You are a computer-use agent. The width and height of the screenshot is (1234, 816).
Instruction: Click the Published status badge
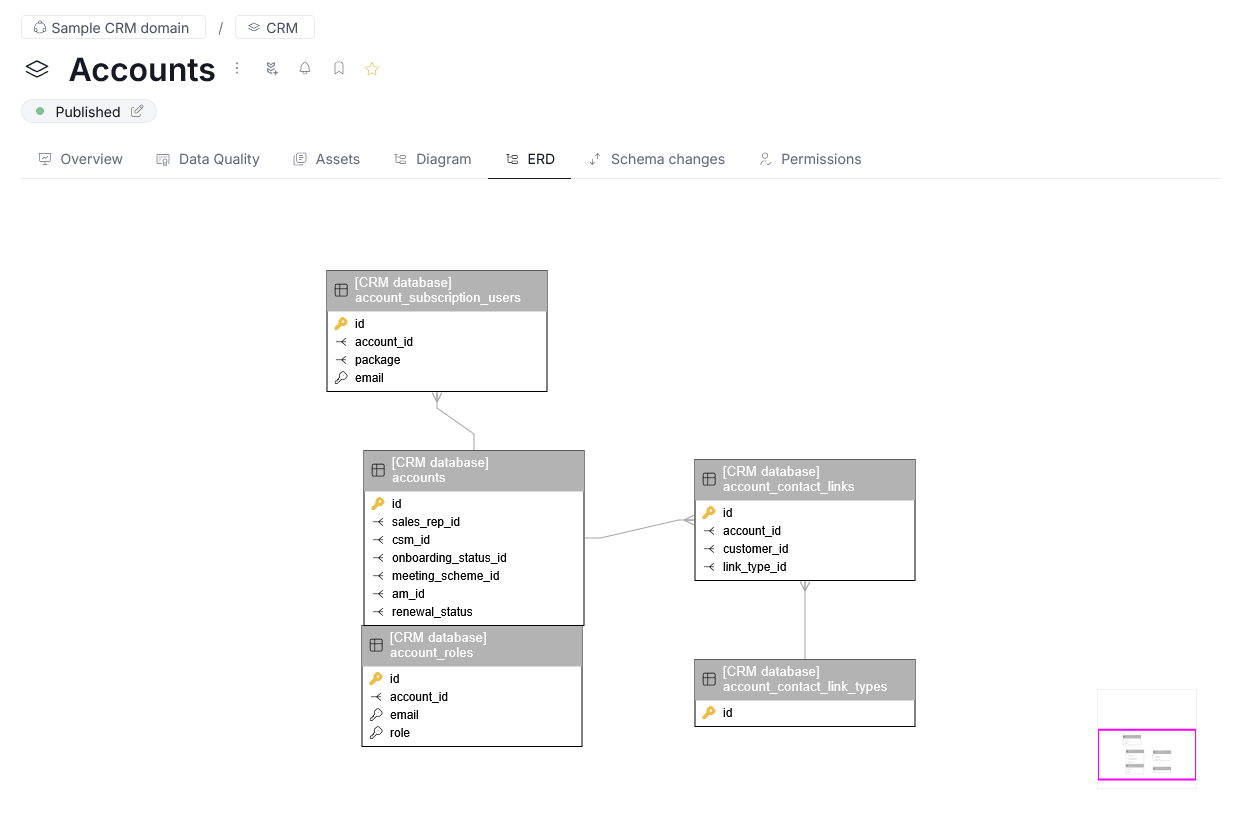87,111
